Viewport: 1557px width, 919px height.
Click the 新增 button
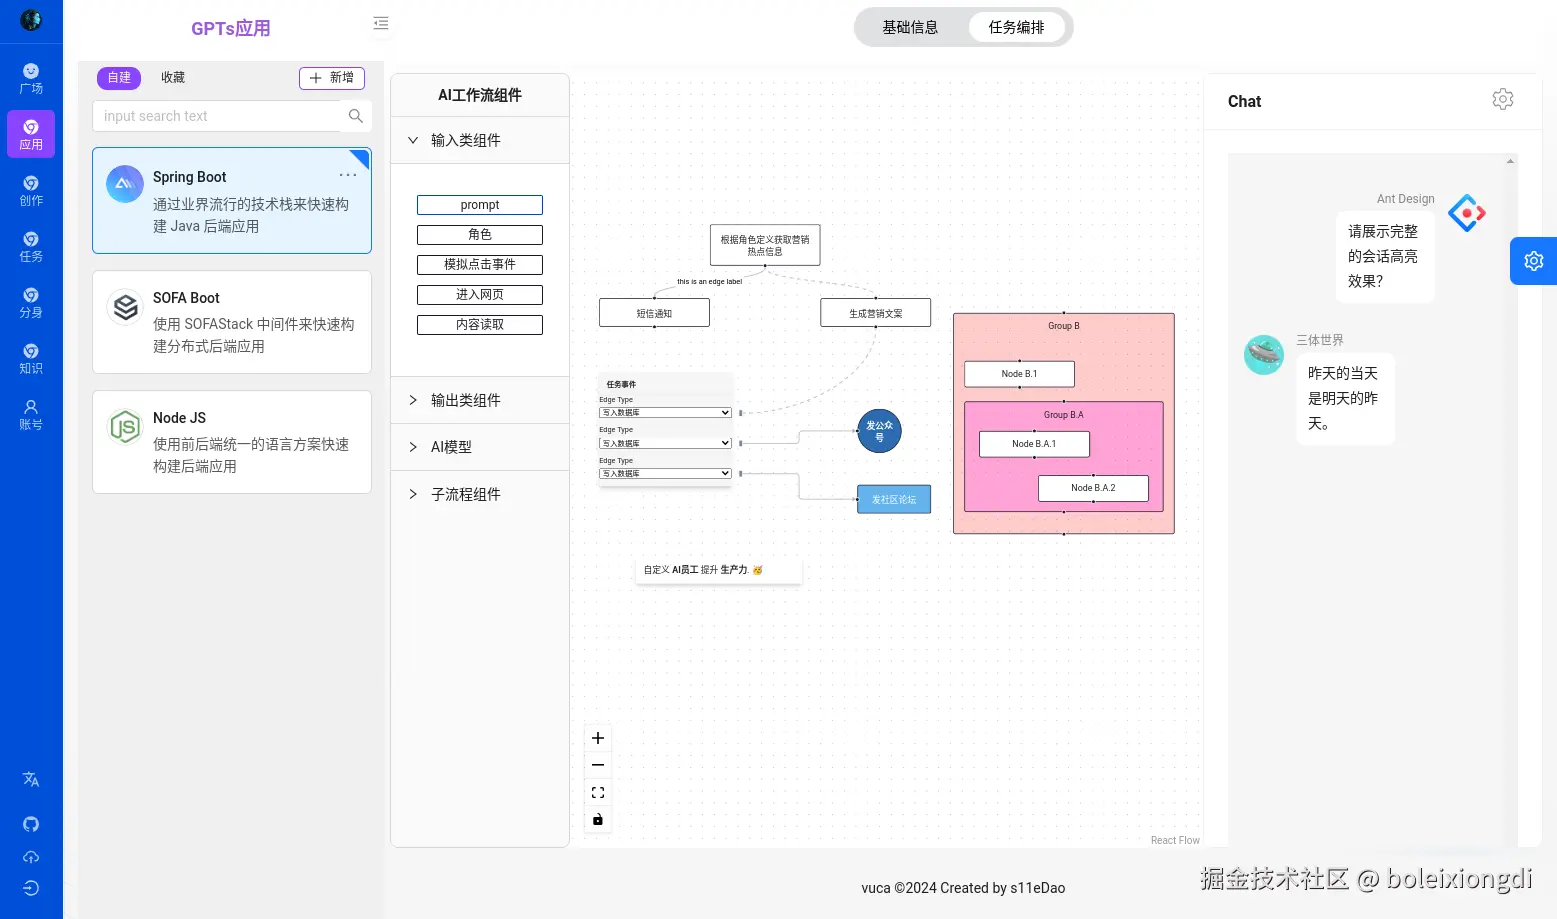pos(332,78)
